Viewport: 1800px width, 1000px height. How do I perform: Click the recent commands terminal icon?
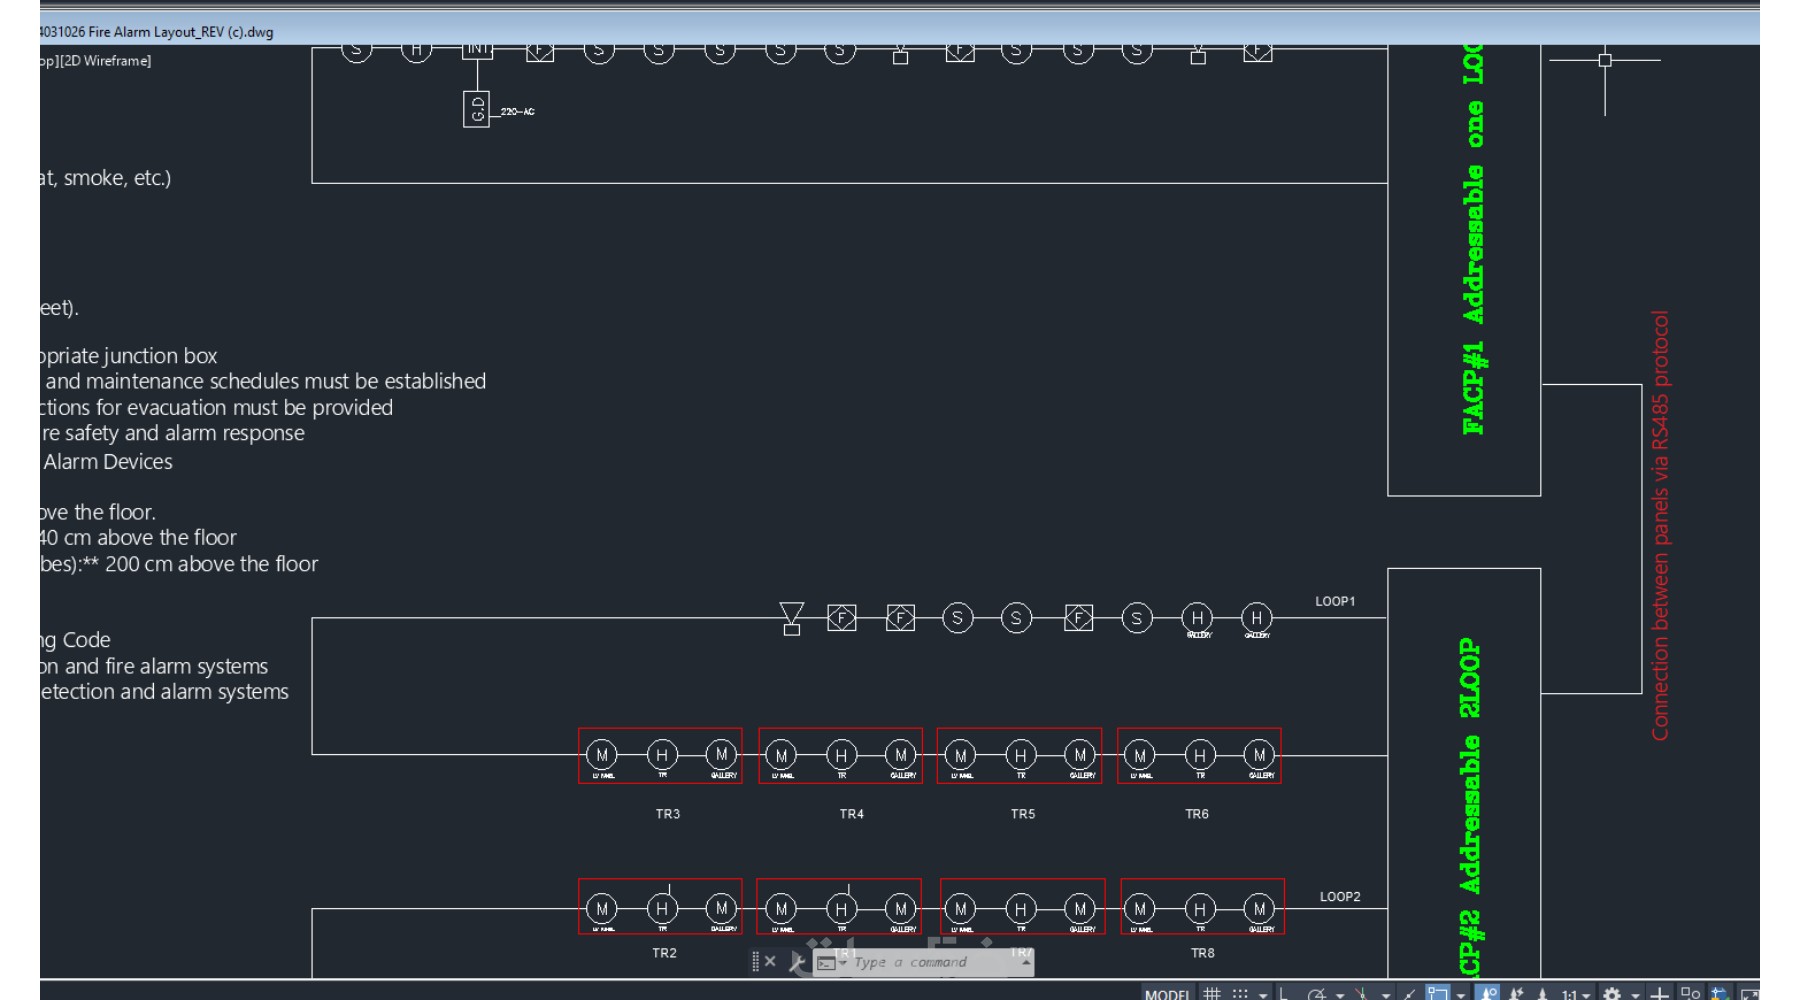coord(826,963)
